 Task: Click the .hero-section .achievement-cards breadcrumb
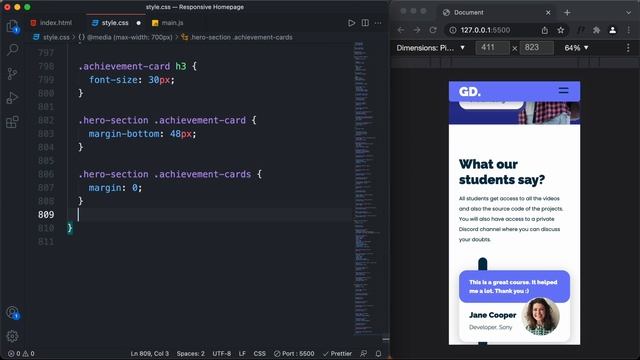click(237, 37)
